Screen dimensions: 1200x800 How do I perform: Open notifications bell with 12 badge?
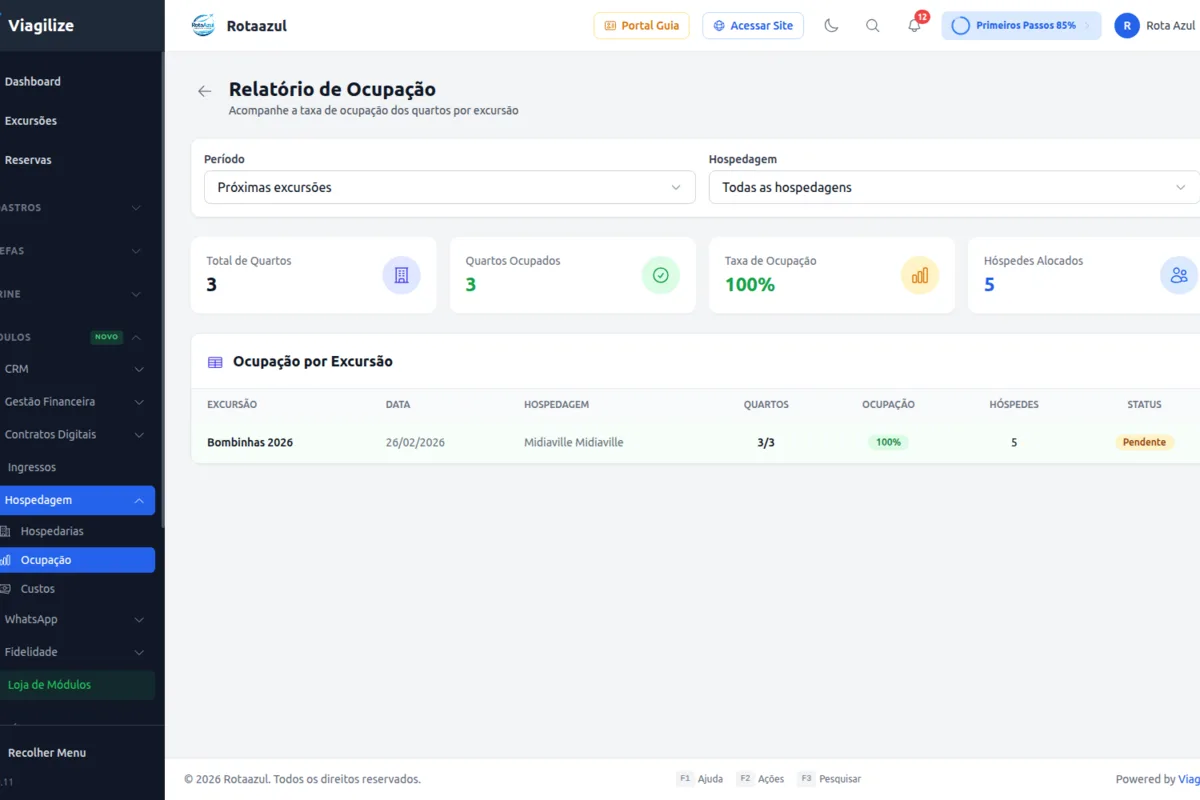[x=914, y=26]
